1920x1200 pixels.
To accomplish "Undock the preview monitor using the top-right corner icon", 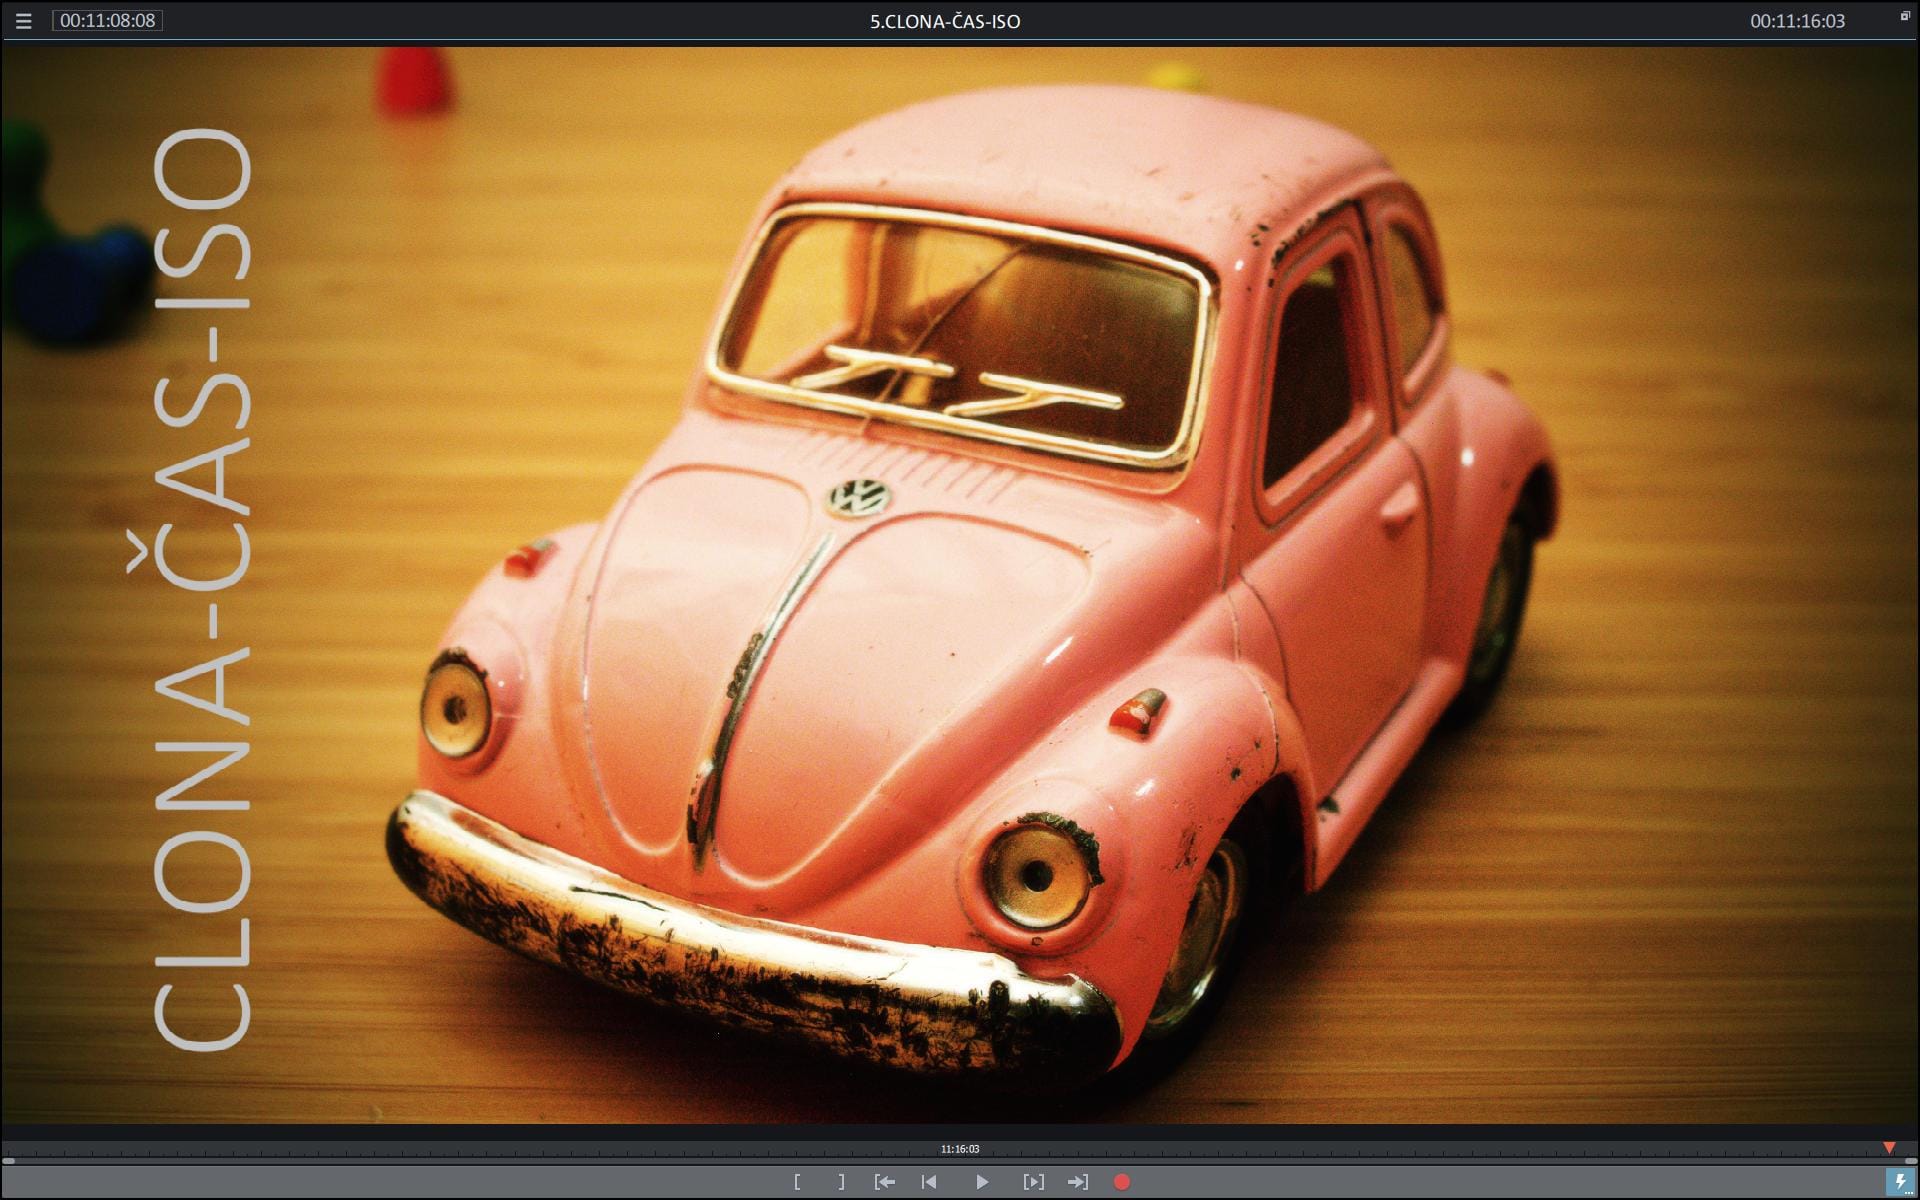I will coord(1905,16).
